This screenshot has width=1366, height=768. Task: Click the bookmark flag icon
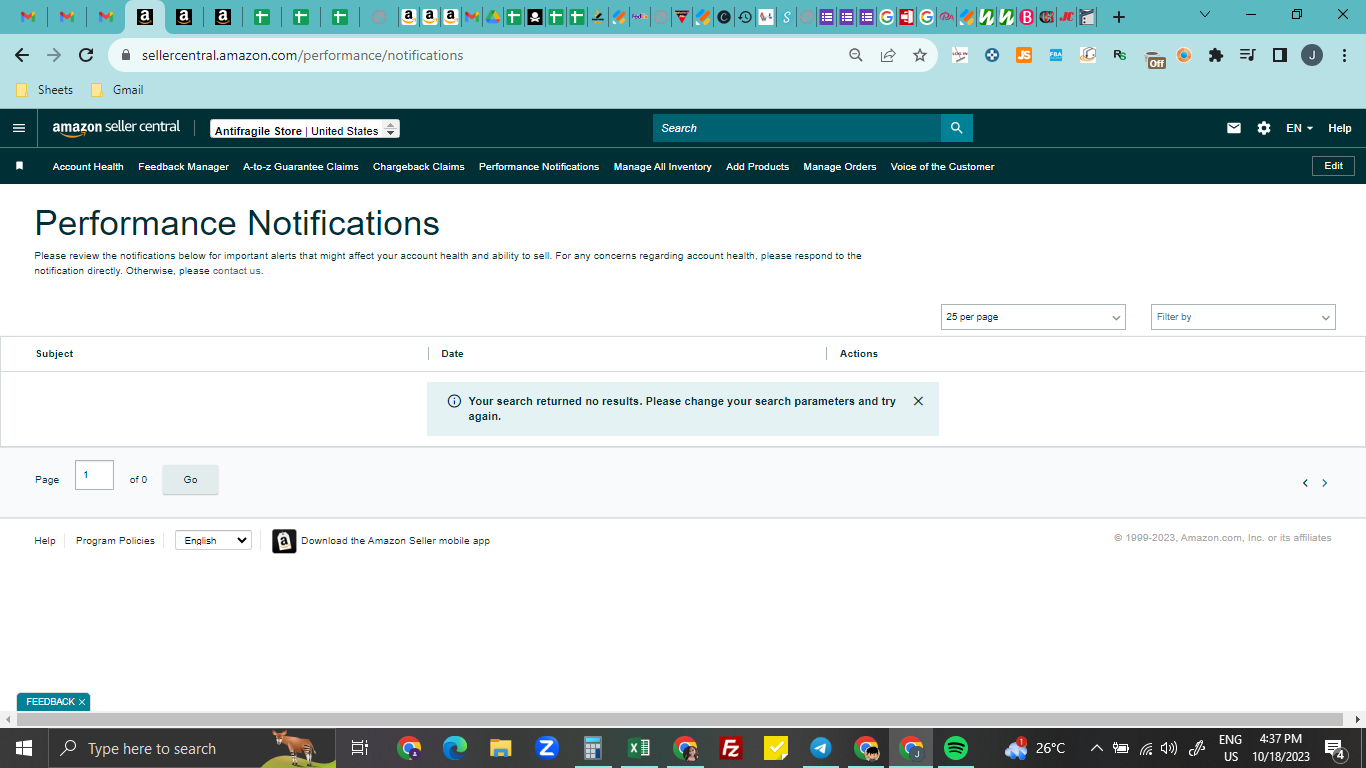click(x=19, y=166)
